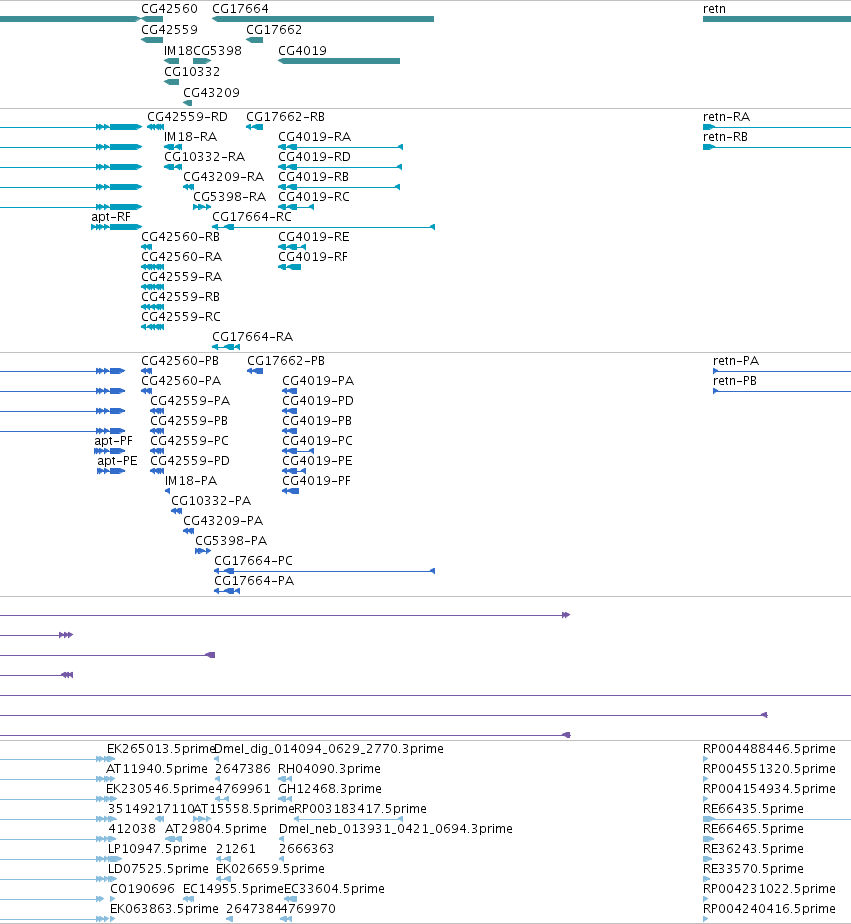Select protein CG42559-PA
The height and width of the screenshot is (924, 851).
(x=190, y=401)
